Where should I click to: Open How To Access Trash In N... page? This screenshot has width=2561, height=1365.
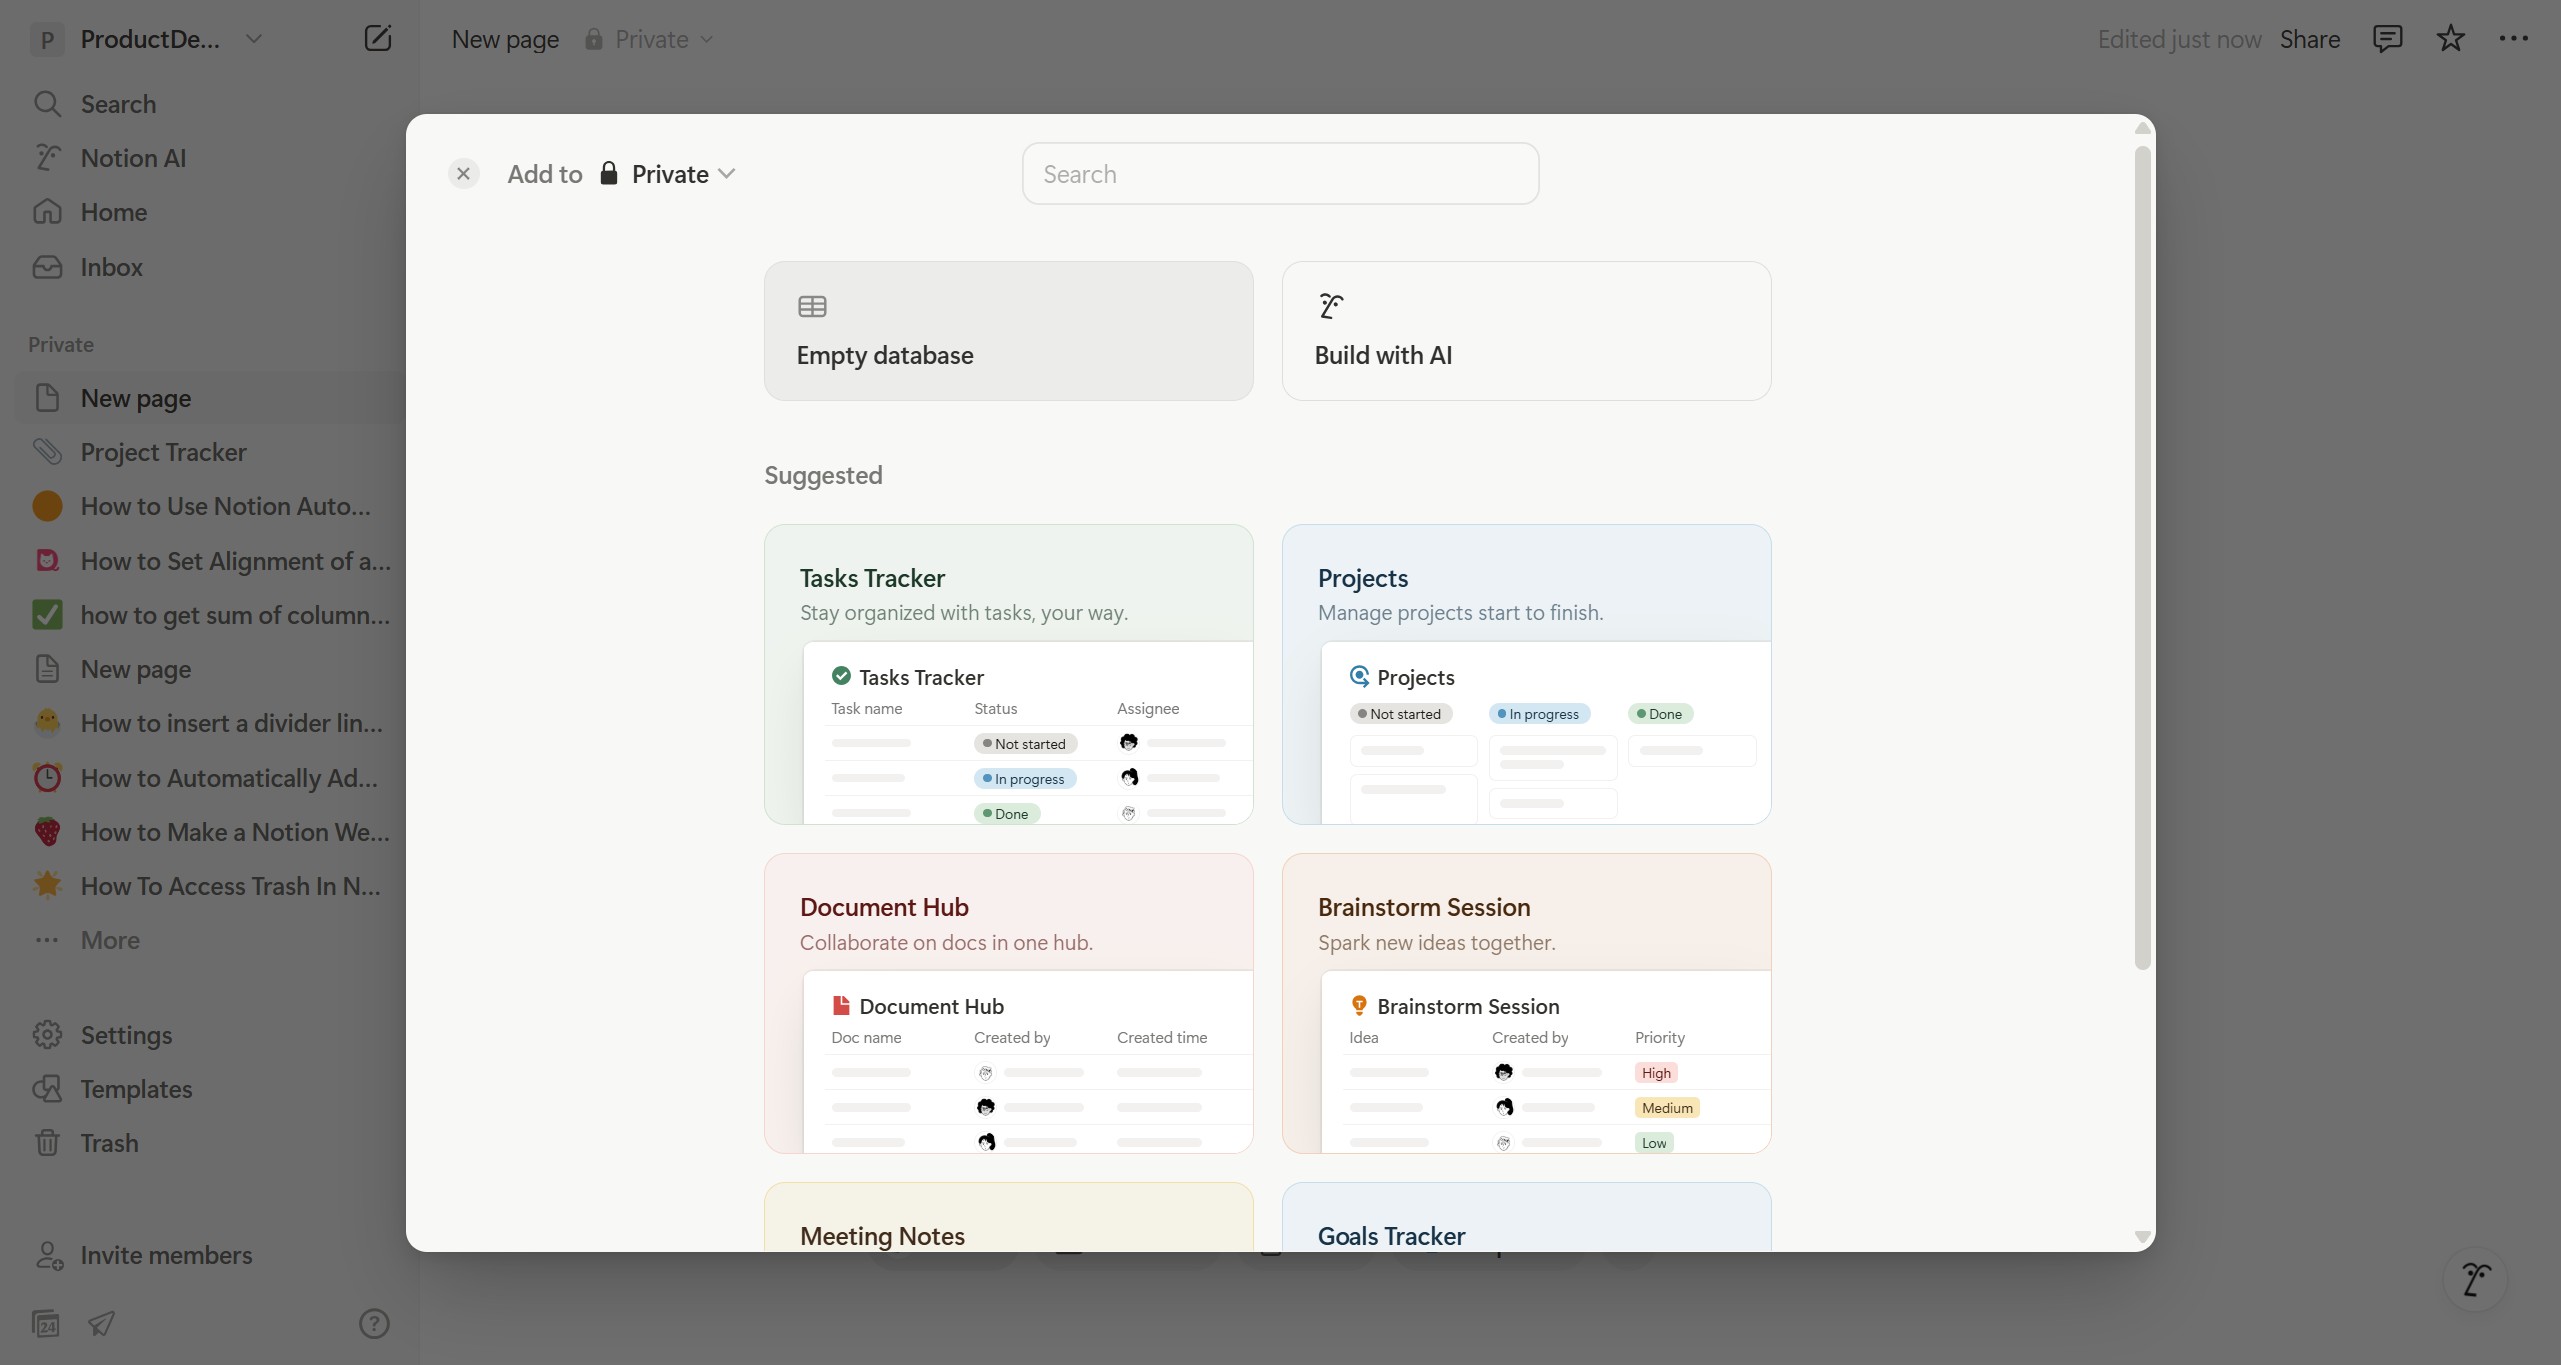[x=208, y=886]
